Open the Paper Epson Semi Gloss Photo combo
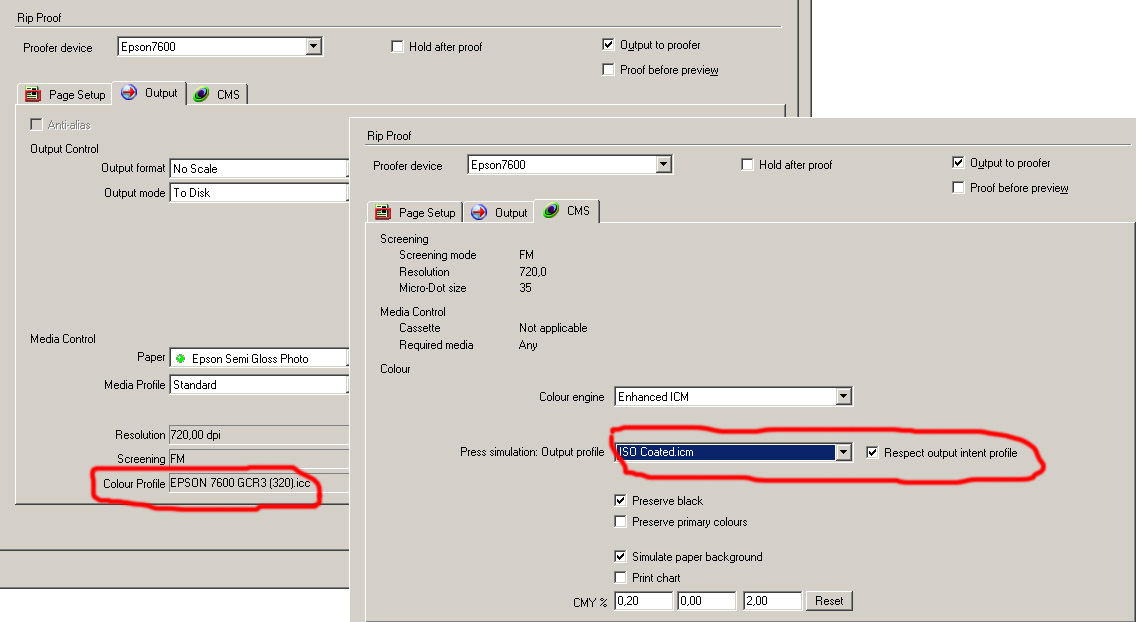This screenshot has height=622, width=1141. click(x=259, y=358)
